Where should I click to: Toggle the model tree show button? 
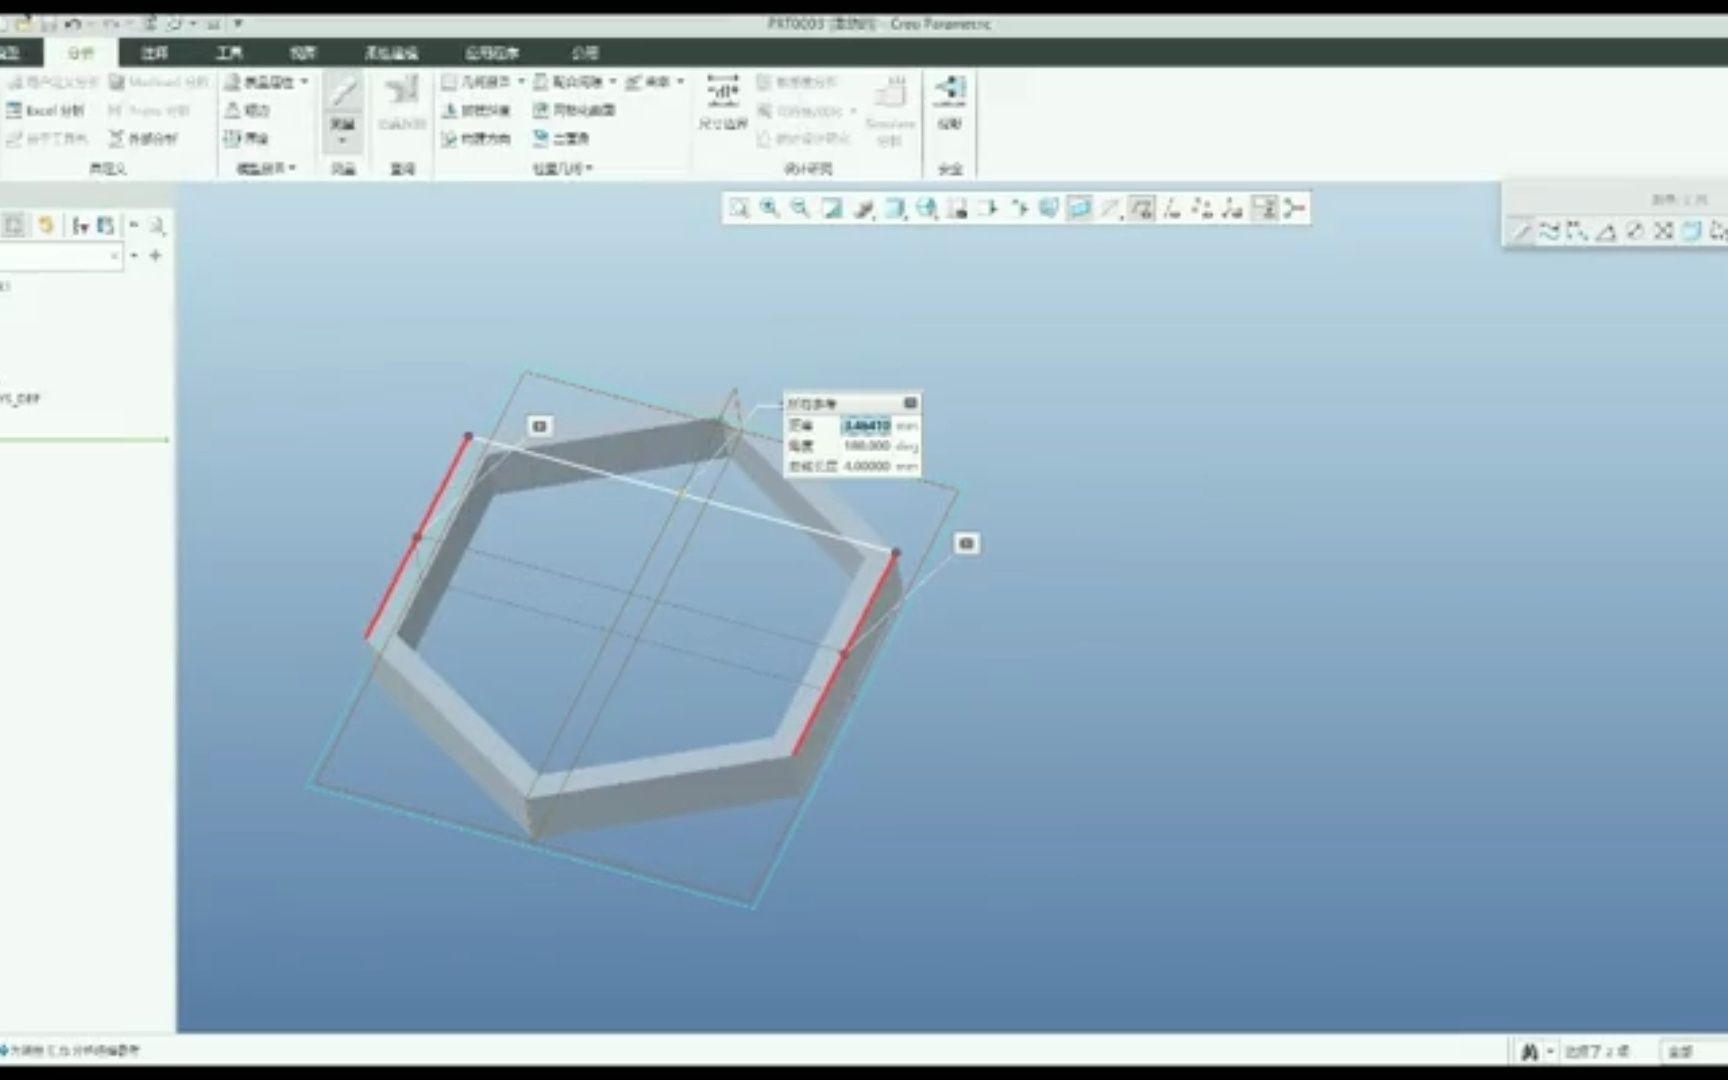click(13, 226)
